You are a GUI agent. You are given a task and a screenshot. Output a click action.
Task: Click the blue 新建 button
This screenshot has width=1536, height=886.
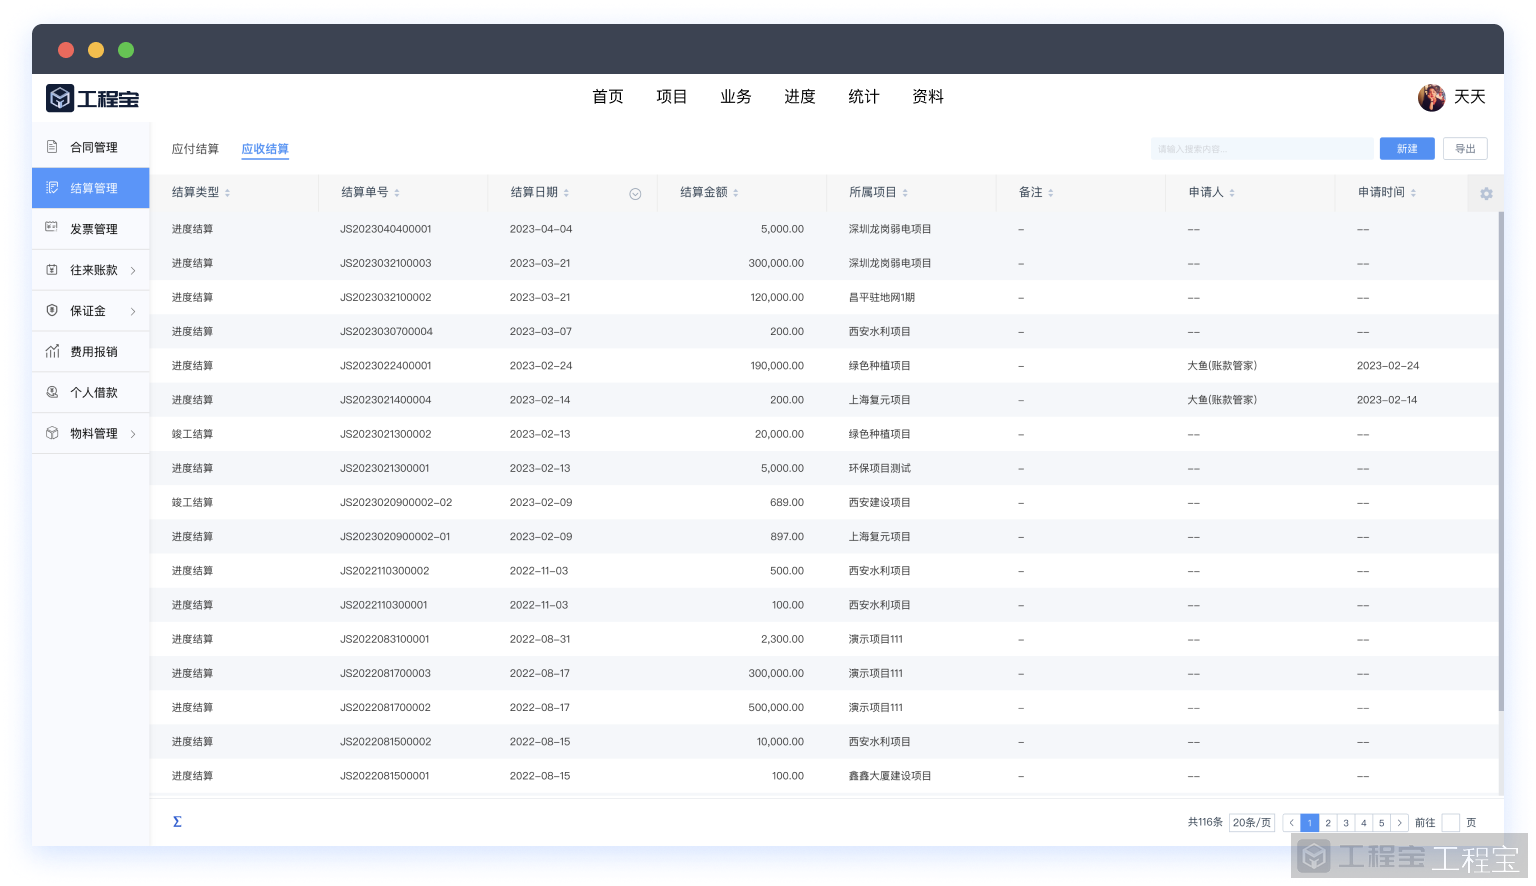[x=1407, y=149]
